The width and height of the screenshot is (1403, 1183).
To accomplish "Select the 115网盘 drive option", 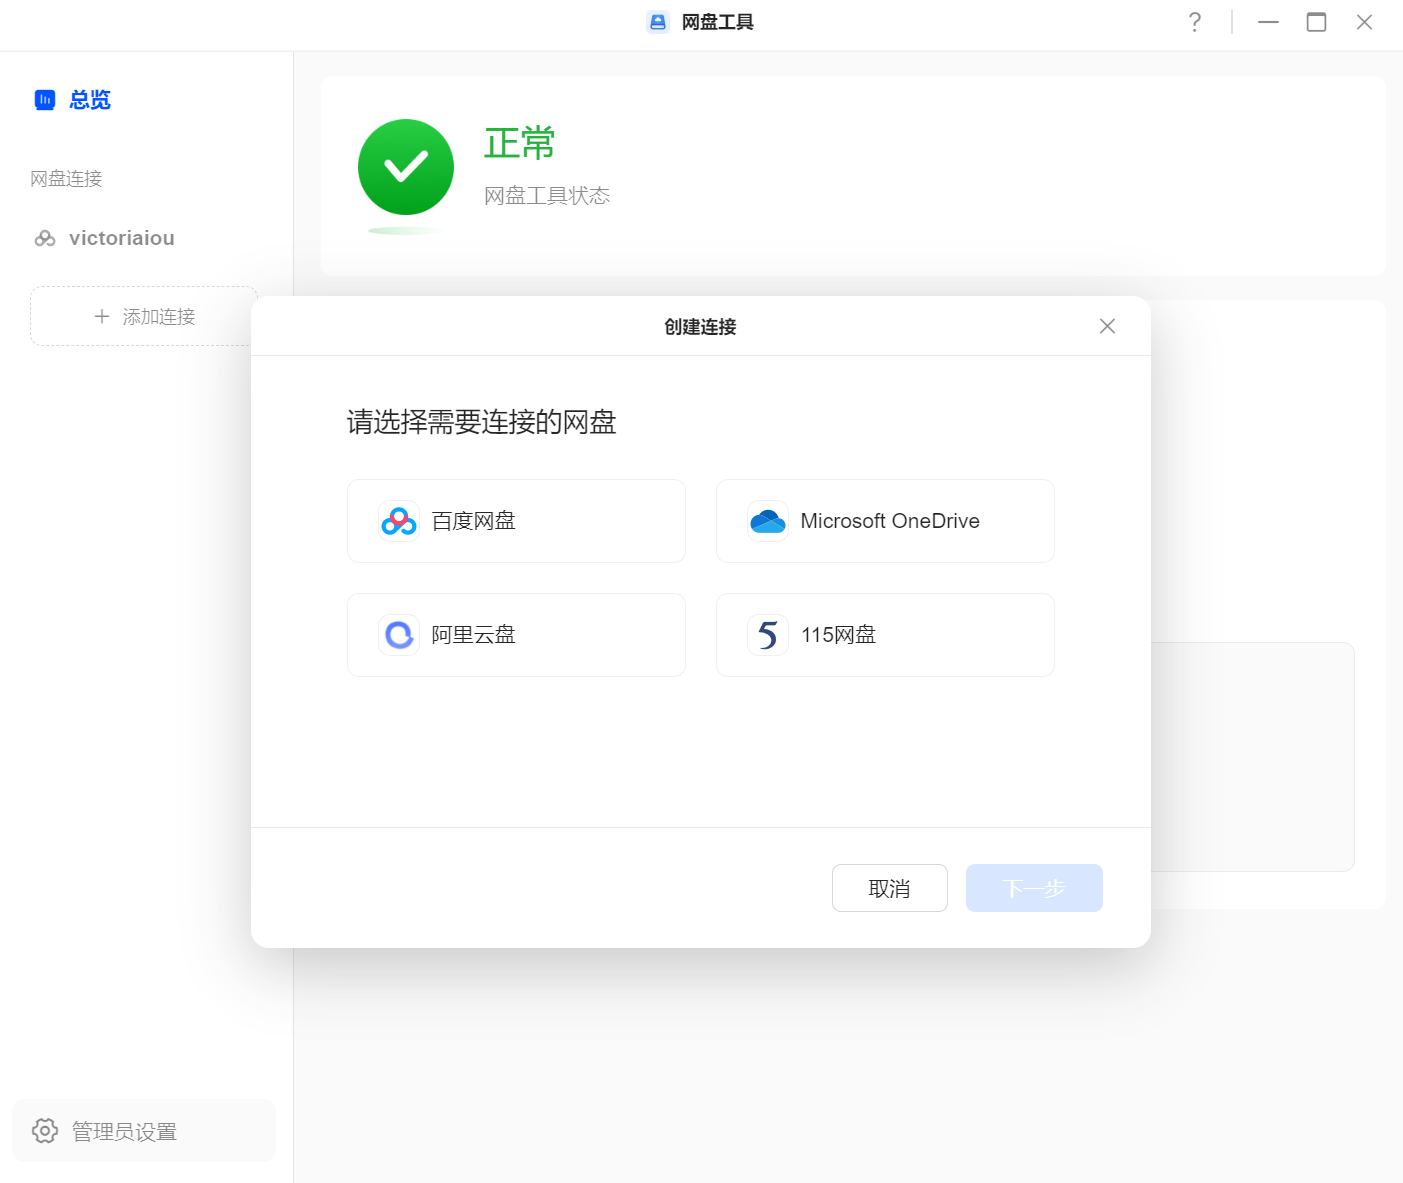I will tap(885, 635).
